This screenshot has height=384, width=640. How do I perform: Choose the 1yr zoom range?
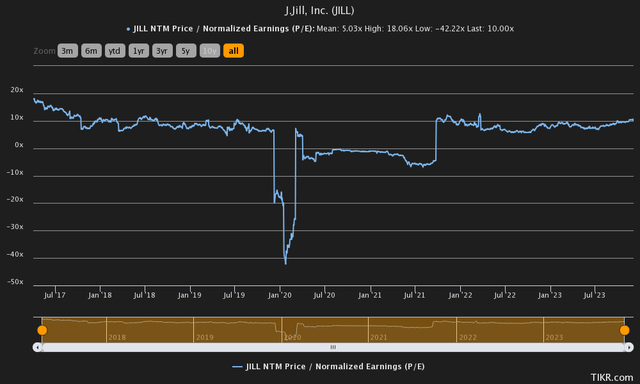(x=139, y=51)
